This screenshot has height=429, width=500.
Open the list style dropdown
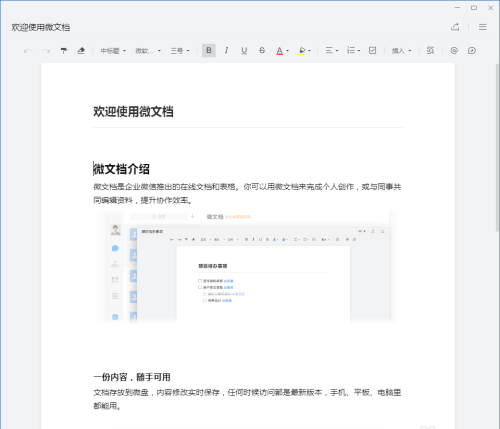pos(353,50)
